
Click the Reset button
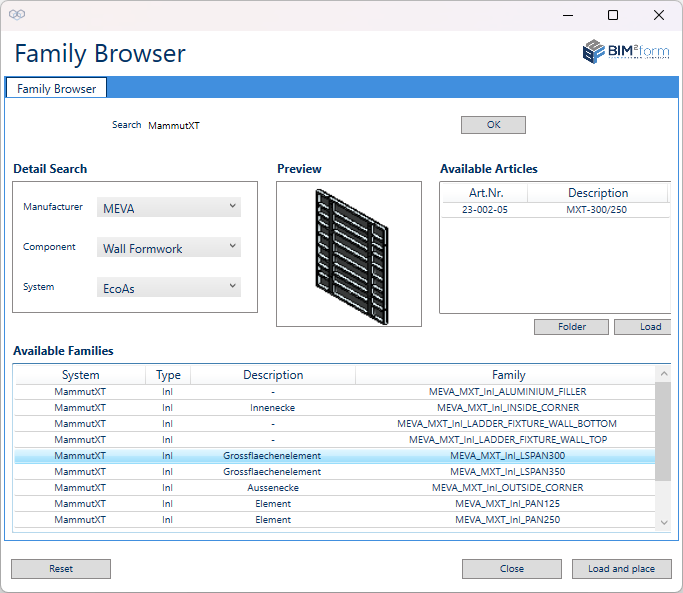point(61,569)
